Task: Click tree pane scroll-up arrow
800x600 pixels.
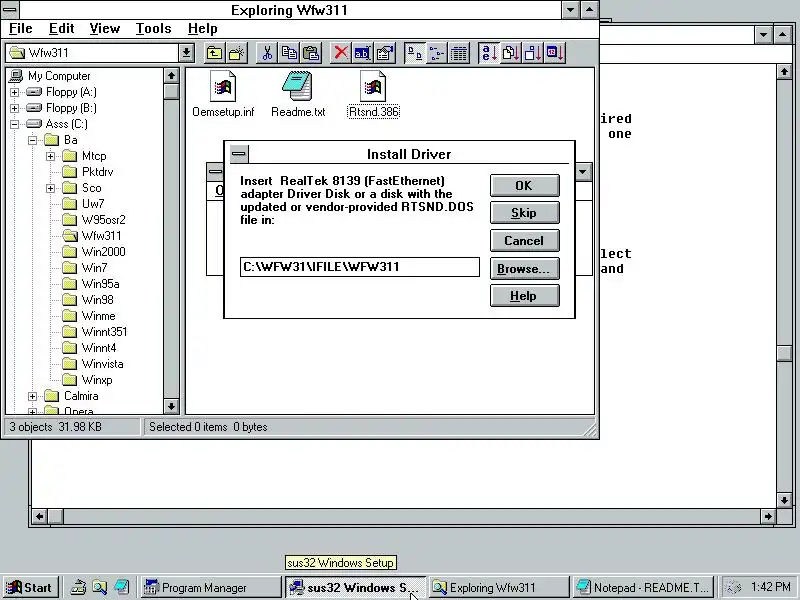Action: click(x=171, y=76)
